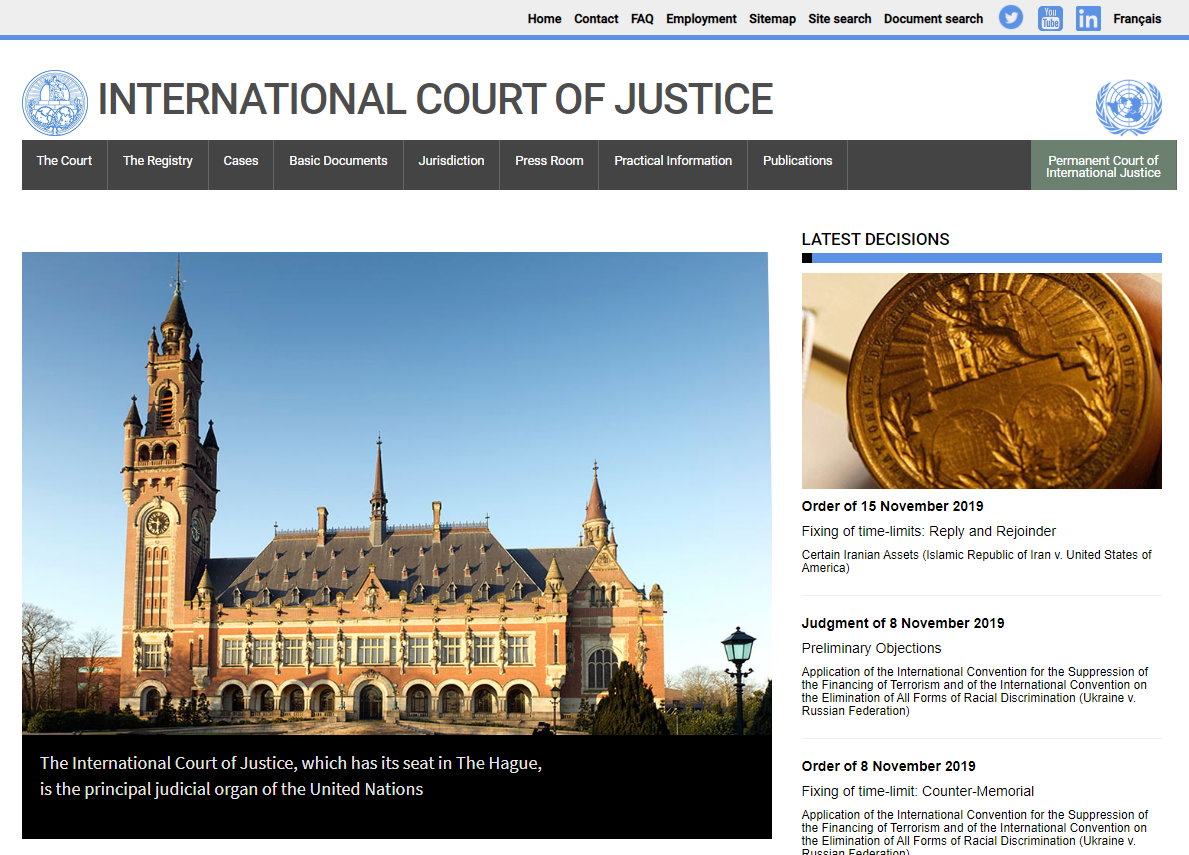Open Basic Documents menu
This screenshot has width=1189, height=855.
click(338, 164)
